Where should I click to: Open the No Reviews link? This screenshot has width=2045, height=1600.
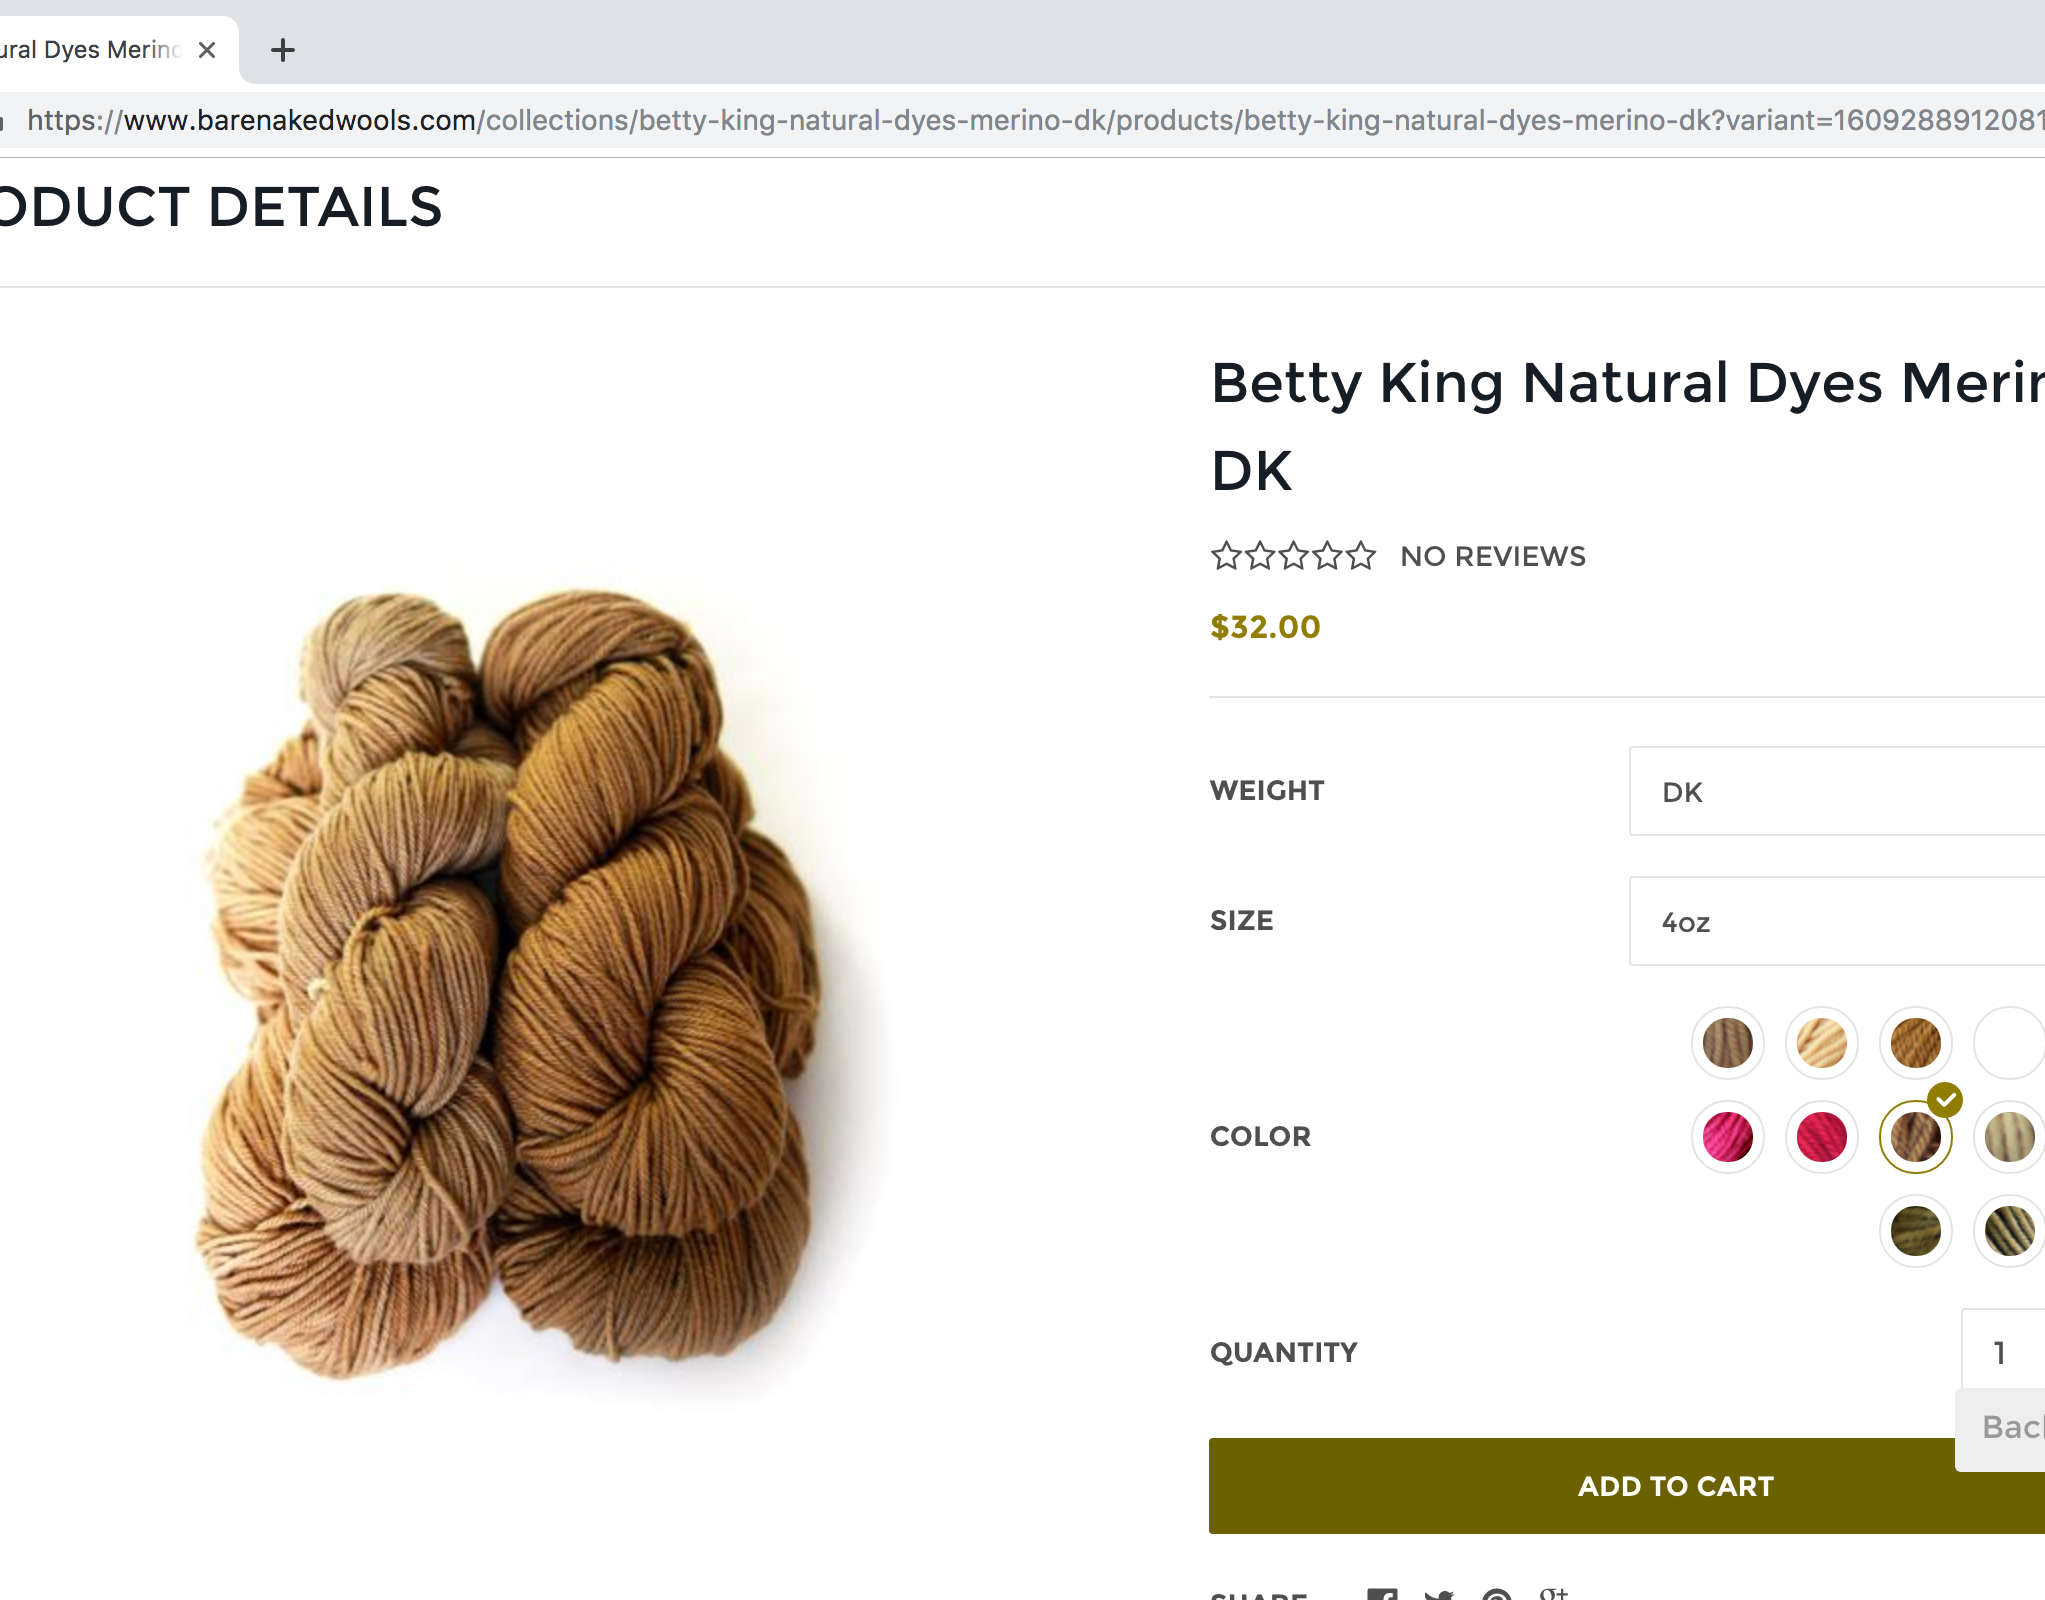(x=1493, y=556)
